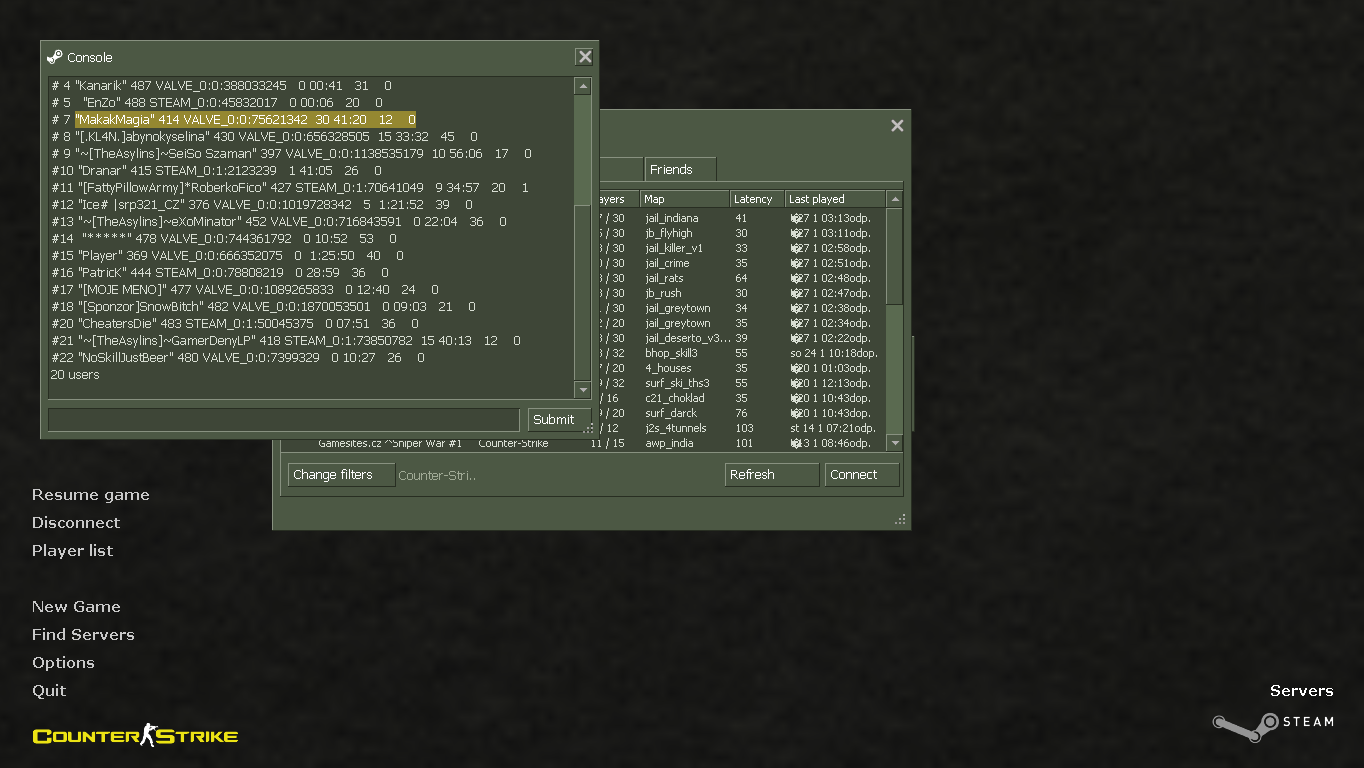Quit the game
Viewport: 1364px width, 768px height.
[49, 691]
